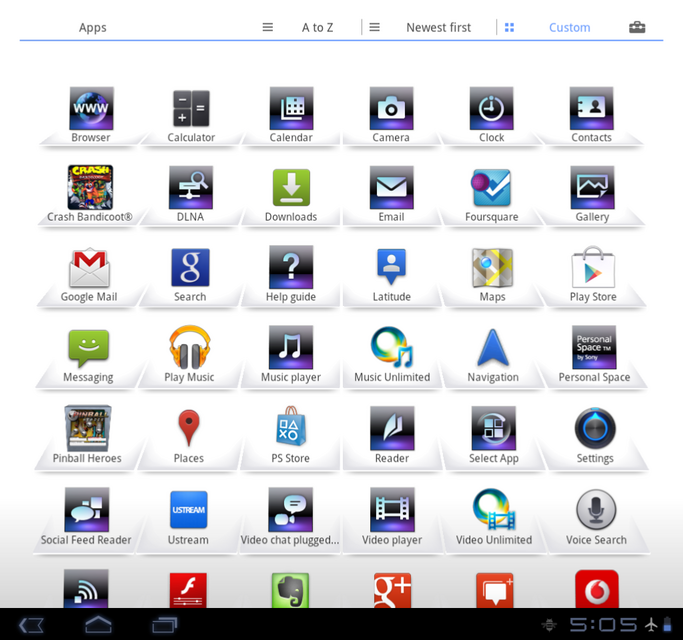This screenshot has width=683, height=640.
Task: Launch the Evernote app
Action: [291, 590]
